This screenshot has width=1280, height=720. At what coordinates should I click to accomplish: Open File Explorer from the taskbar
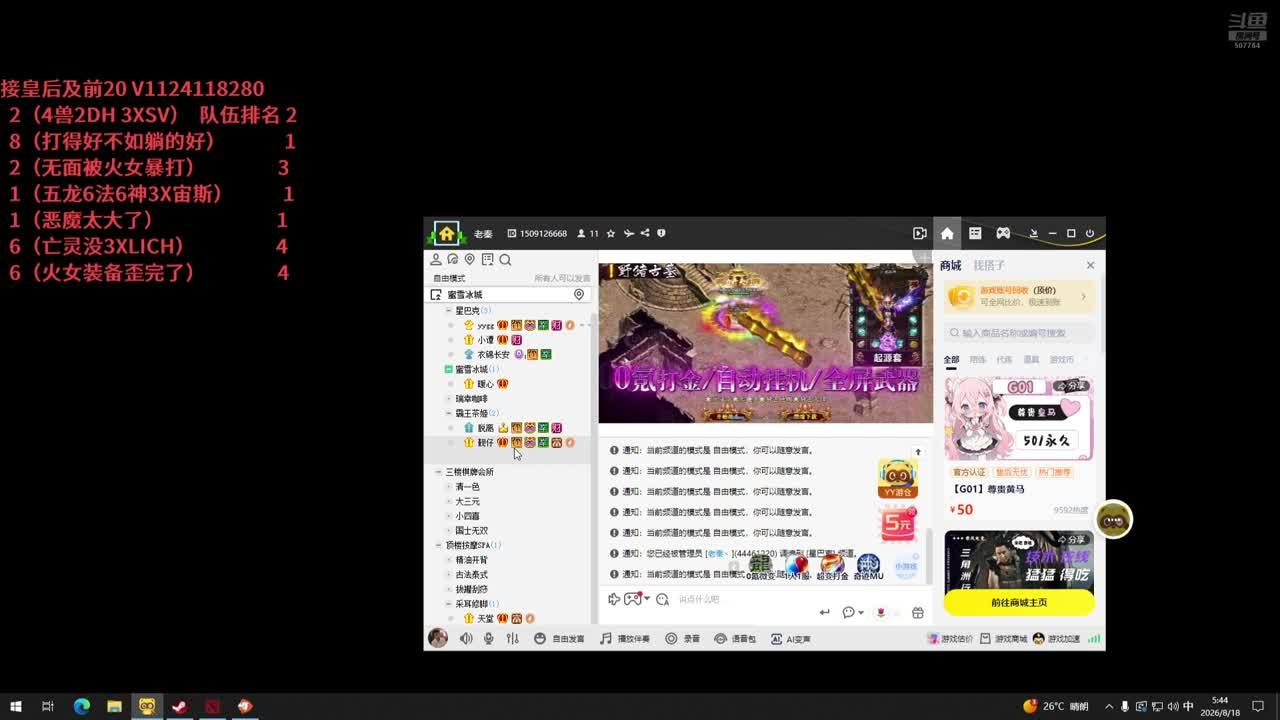(x=114, y=706)
